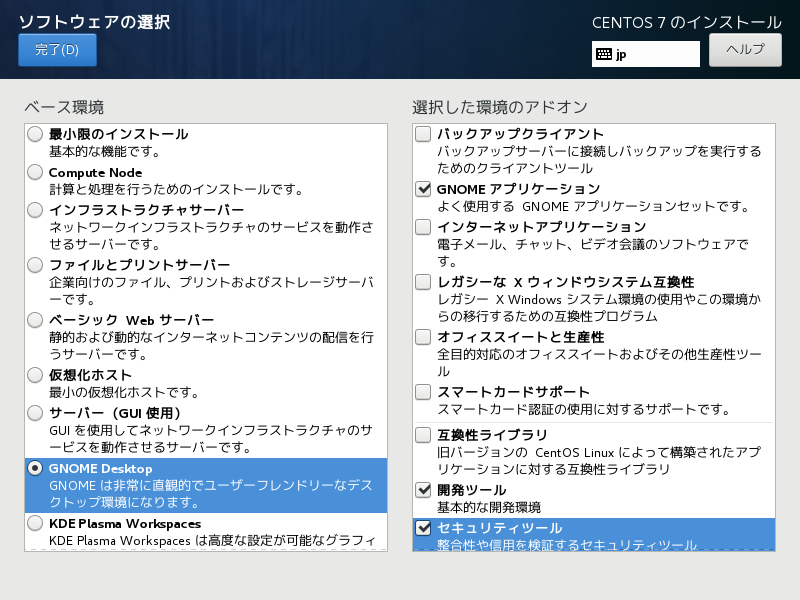The height and width of the screenshot is (600, 800).
Task: Select the 仮想化ホスト radio button
Action: [35, 376]
